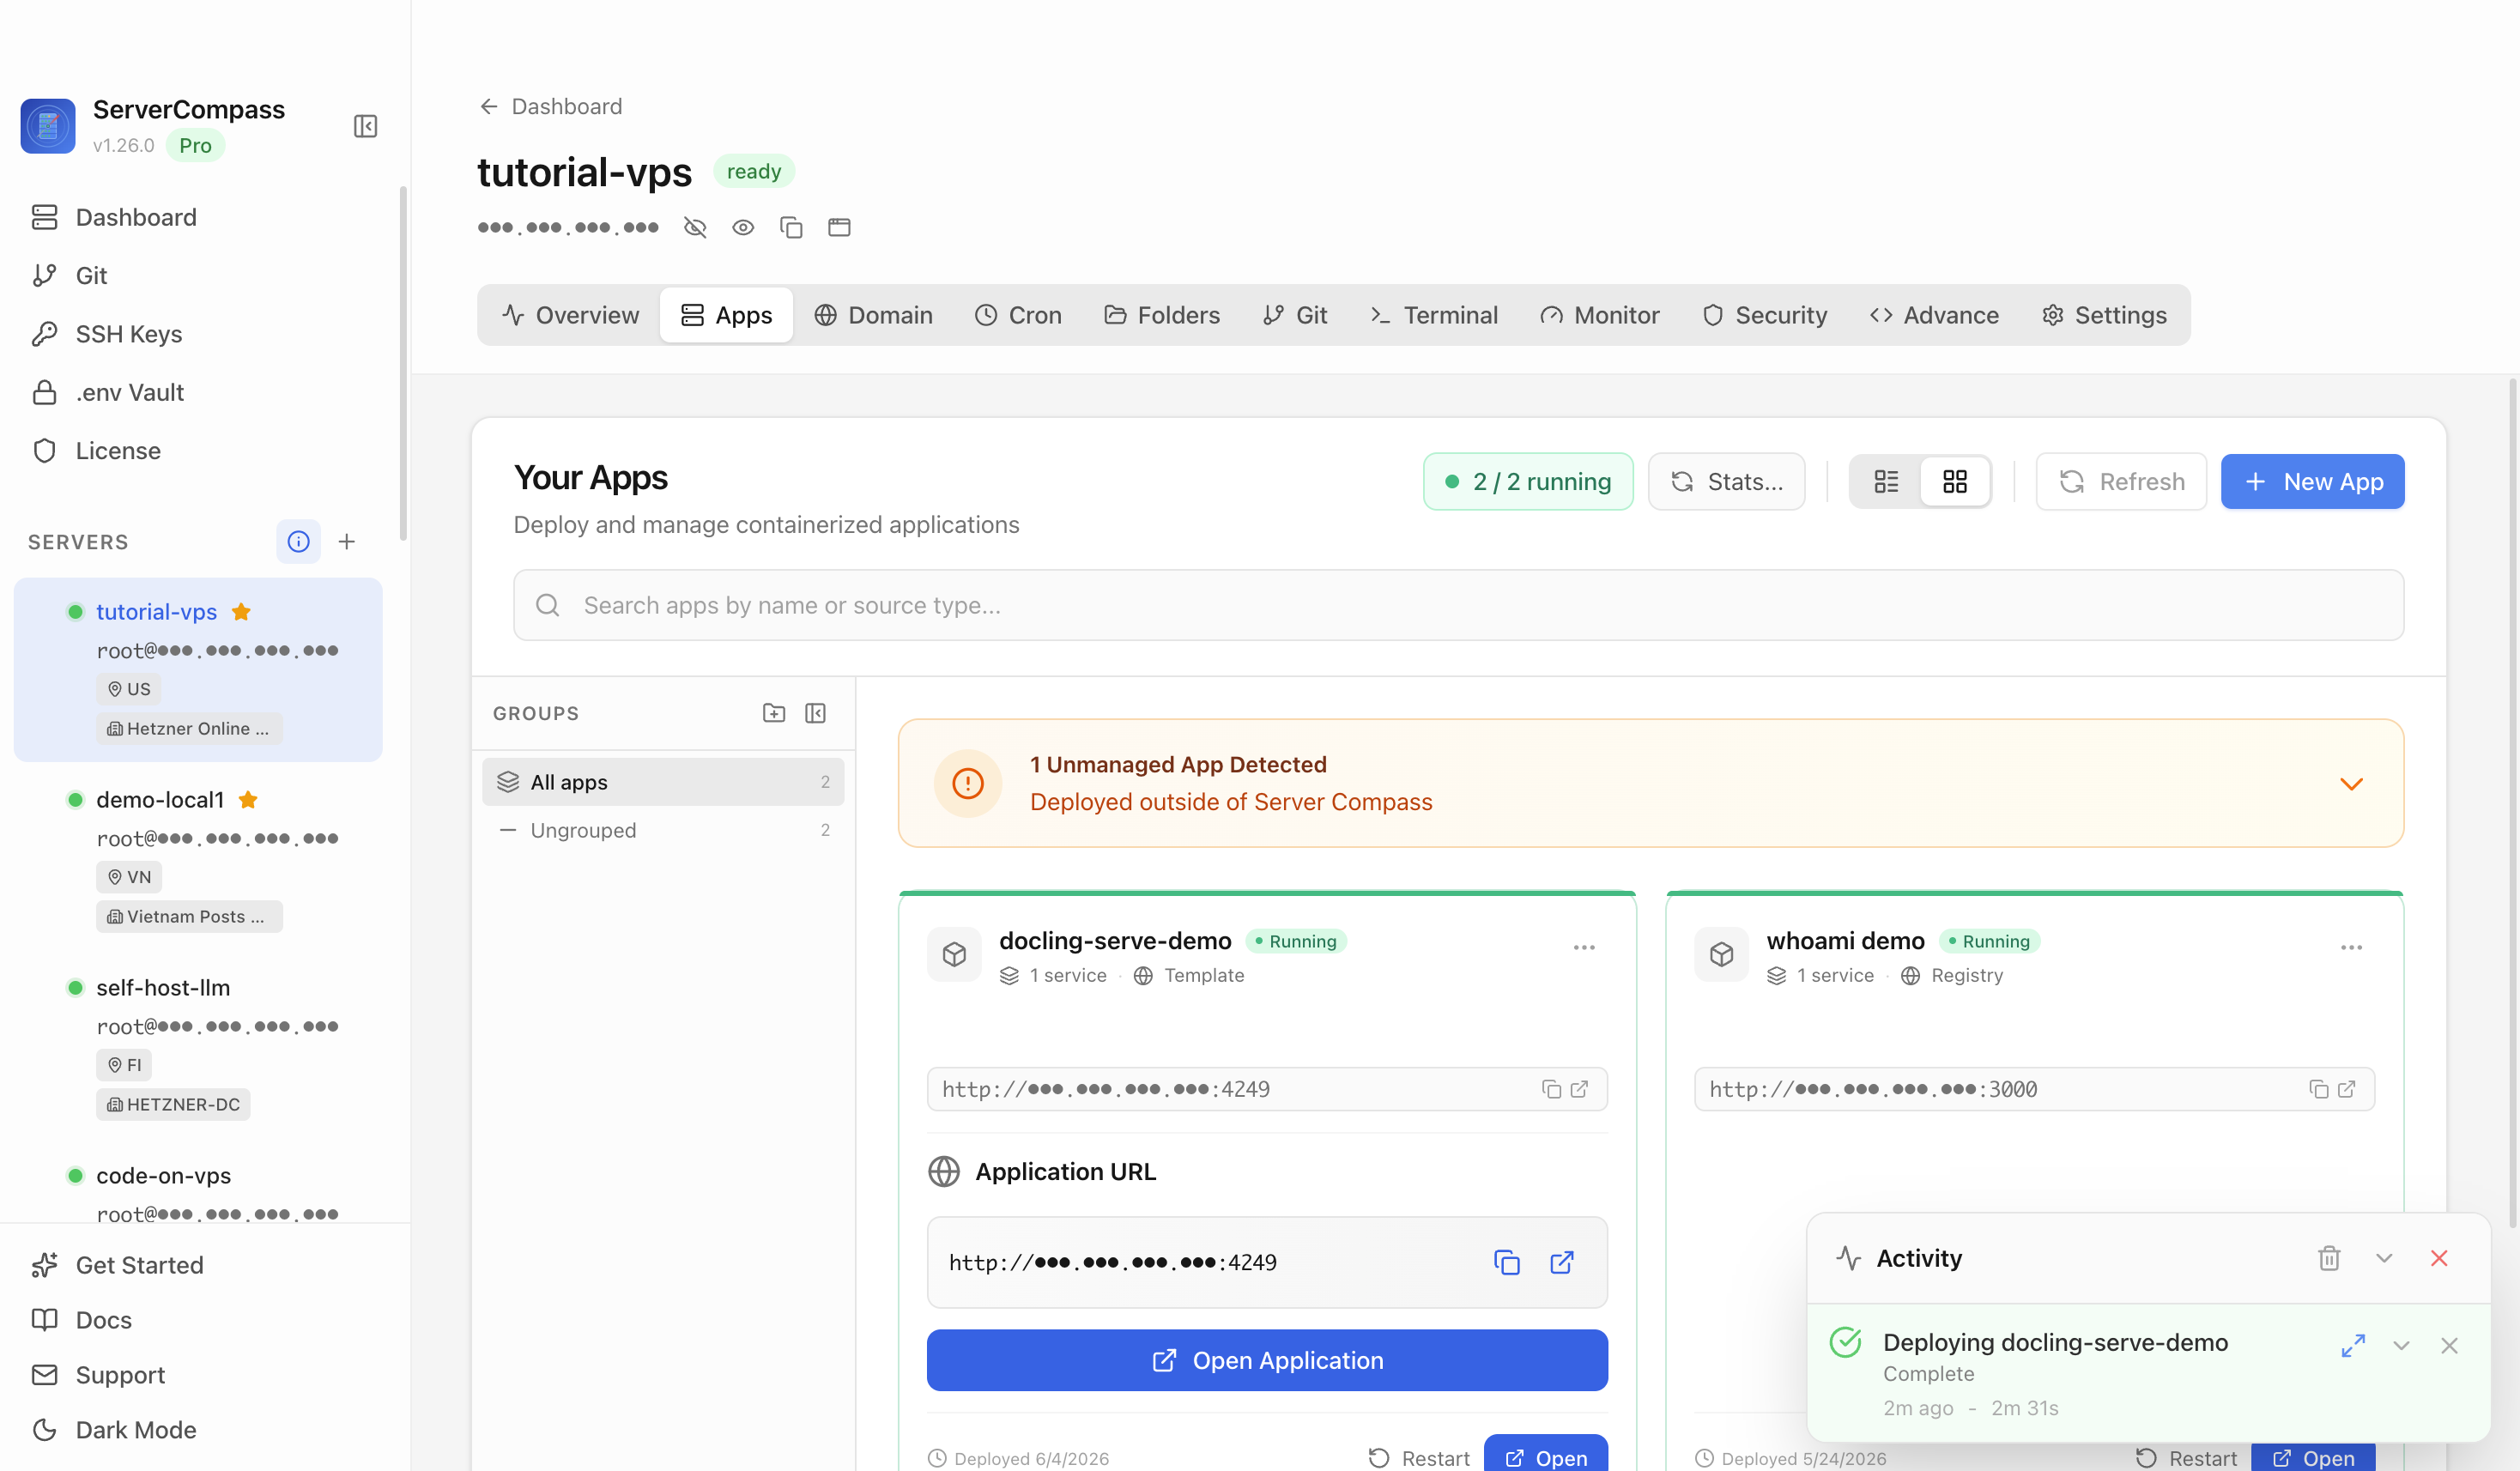
Task: Toggle favorite star on tutorial-vps
Action: tap(241, 611)
